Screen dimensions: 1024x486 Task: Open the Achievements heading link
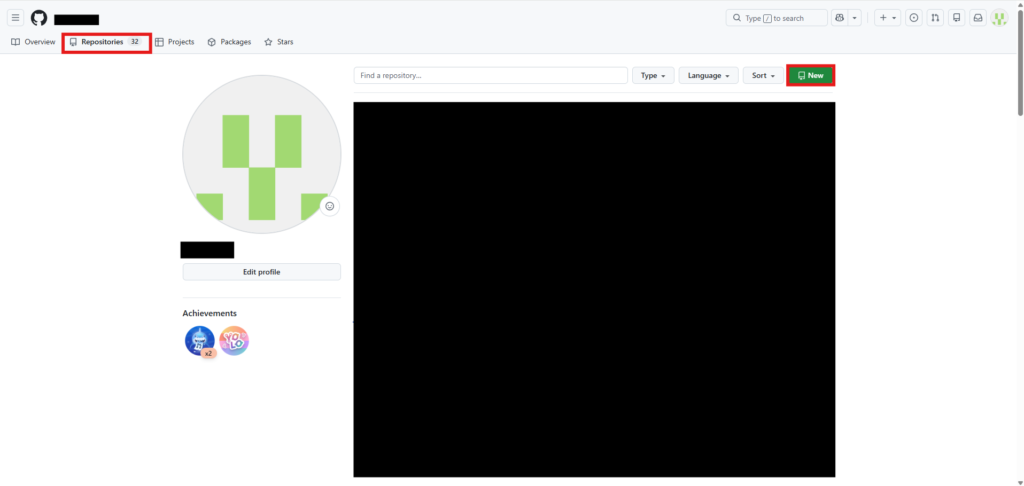pos(210,314)
